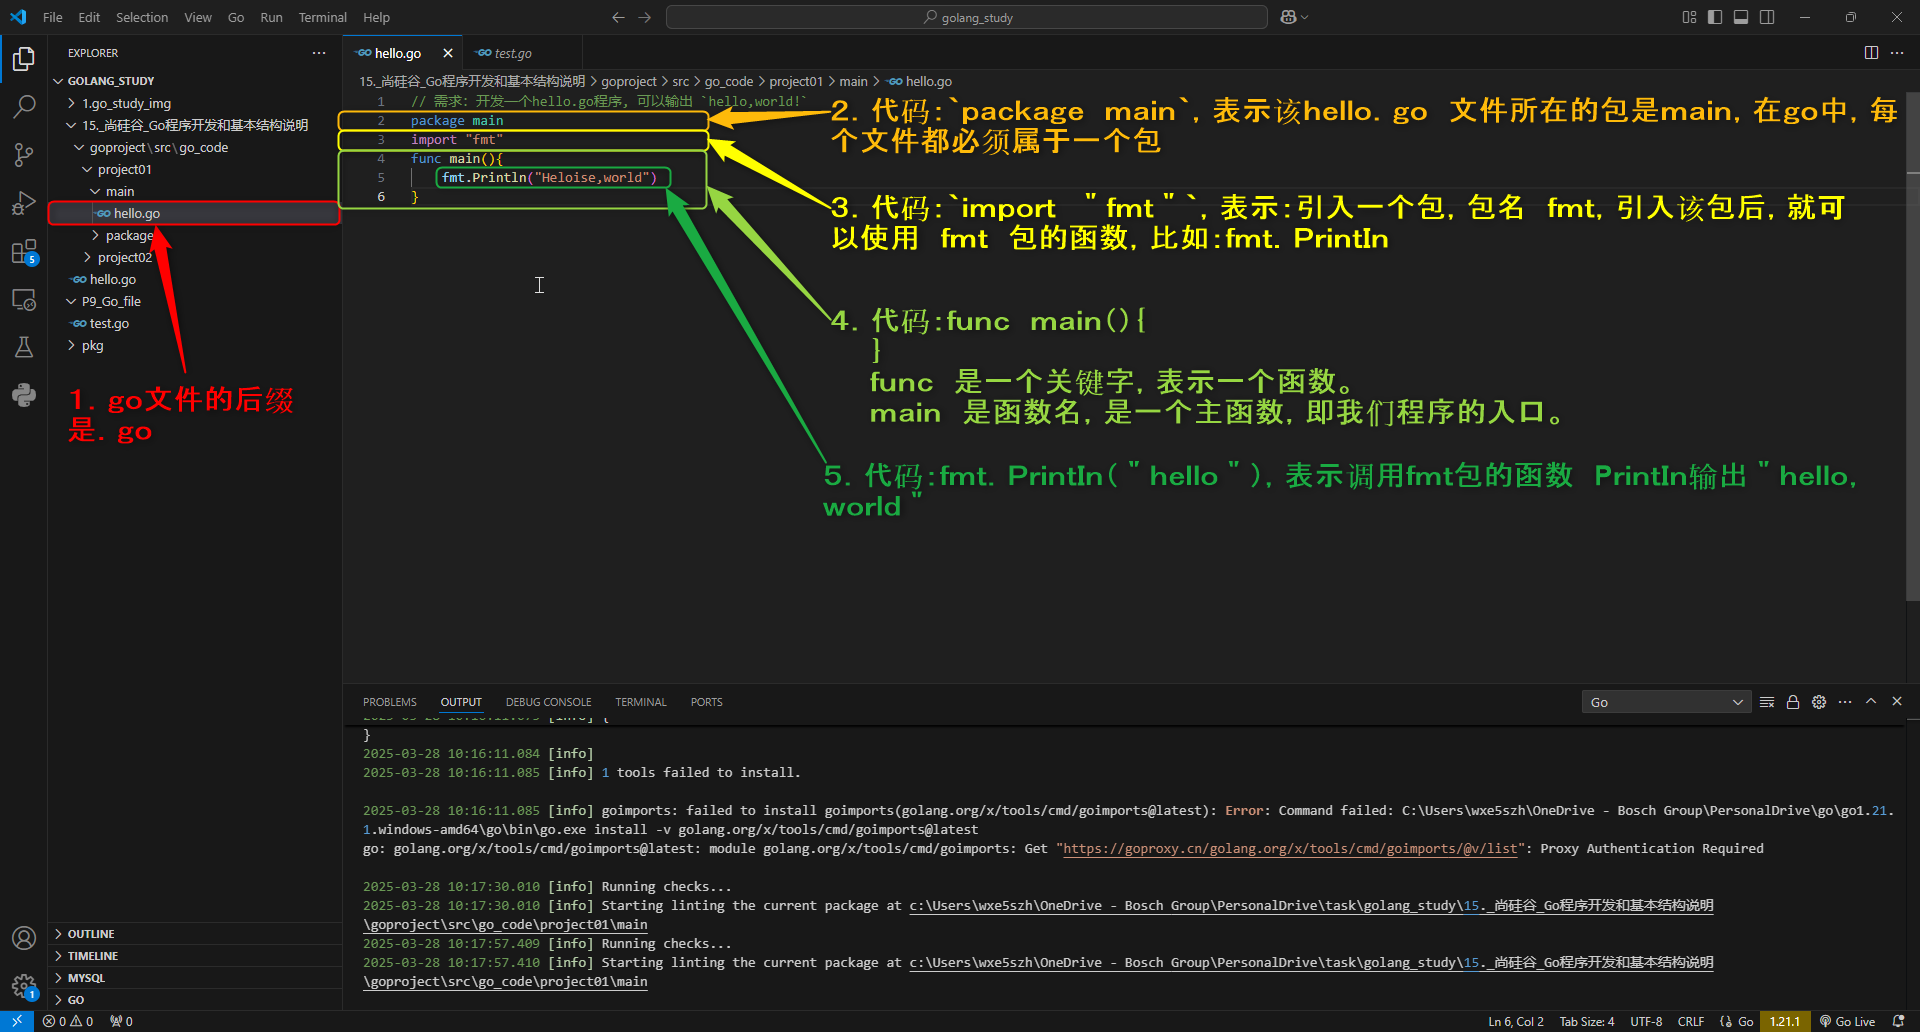The width and height of the screenshot is (1920, 1032).
Task: Open the Accounts menu
Action: click(24, 938)
